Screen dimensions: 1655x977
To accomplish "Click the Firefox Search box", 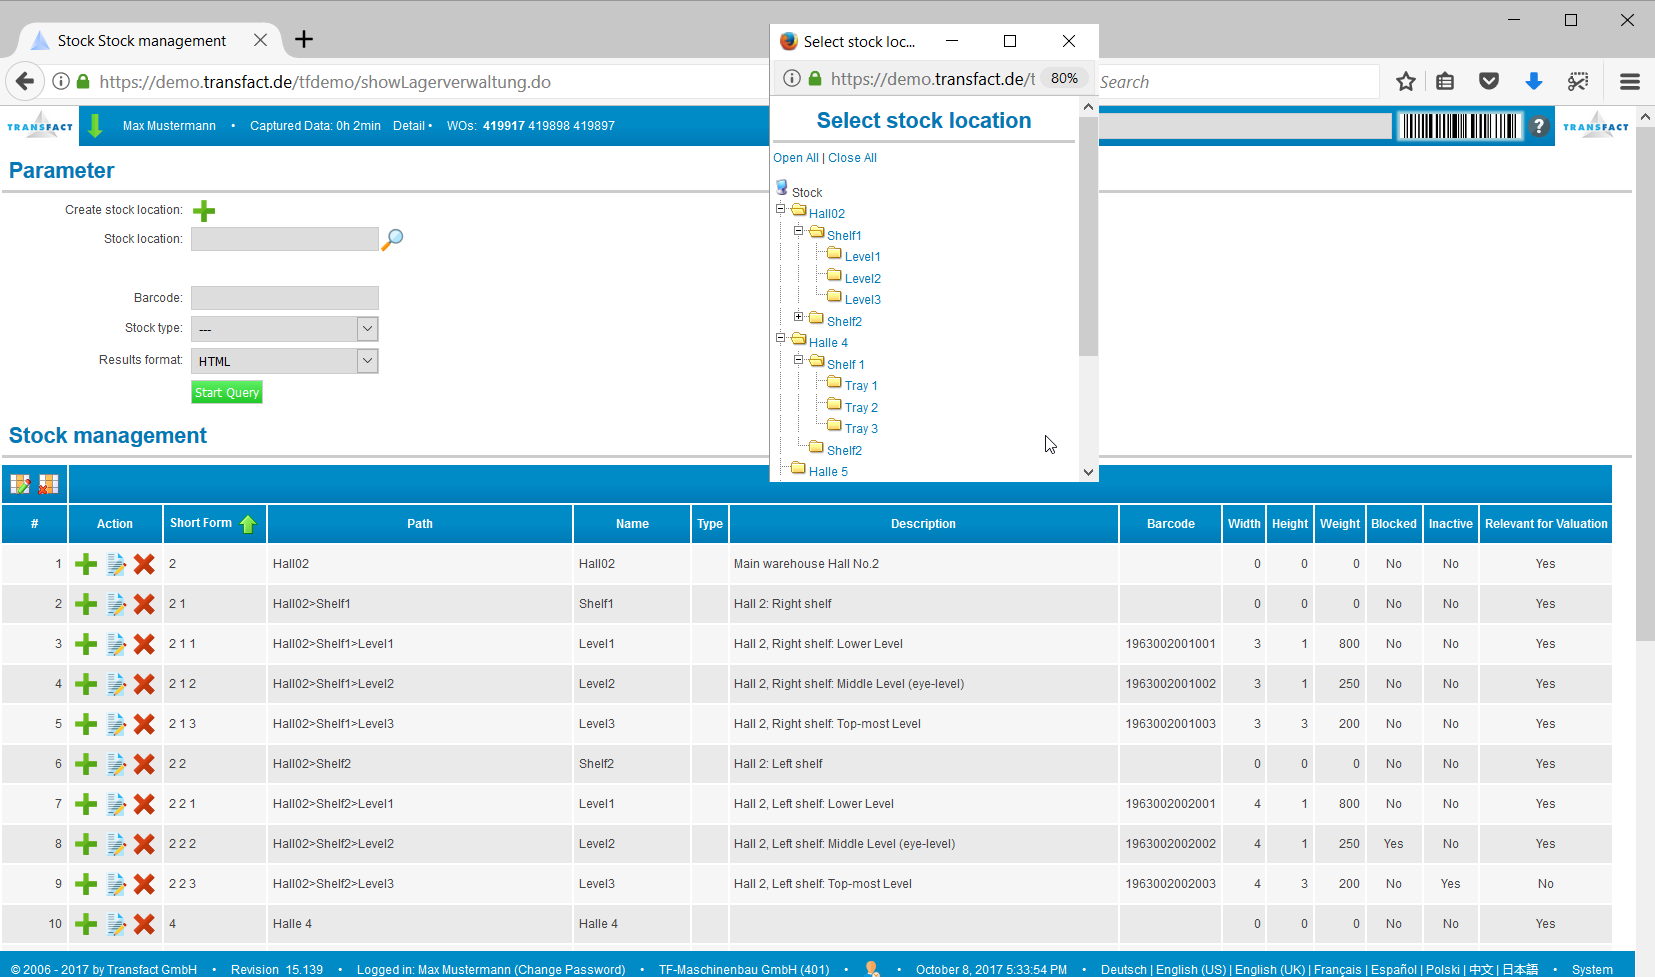I will tap(1238, 82).
